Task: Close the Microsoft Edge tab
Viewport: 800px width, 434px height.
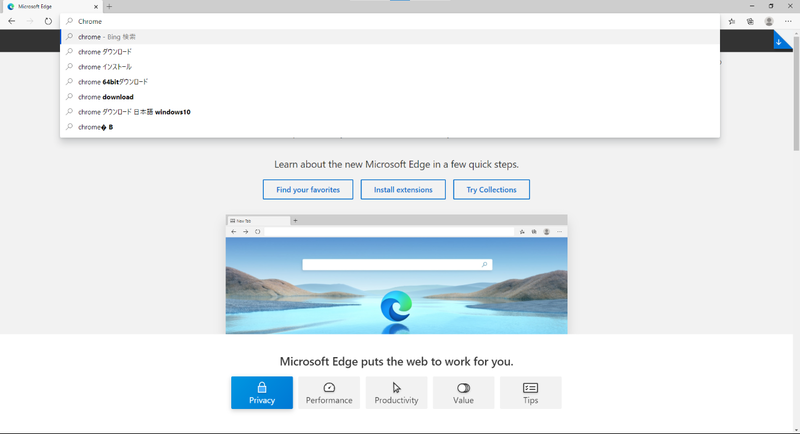Action: [x=95, y=7]
